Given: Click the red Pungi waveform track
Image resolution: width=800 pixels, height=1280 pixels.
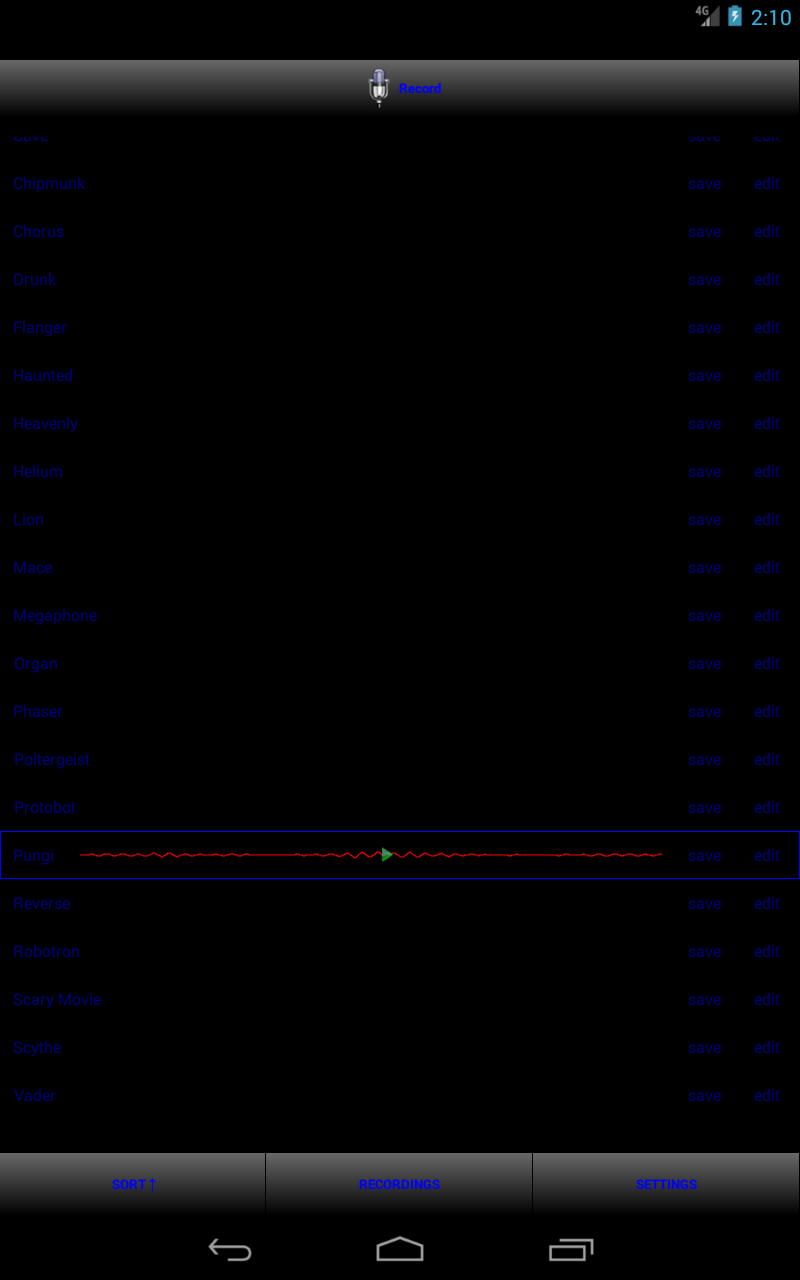Looking at the screenshot, I should [371, 855].
